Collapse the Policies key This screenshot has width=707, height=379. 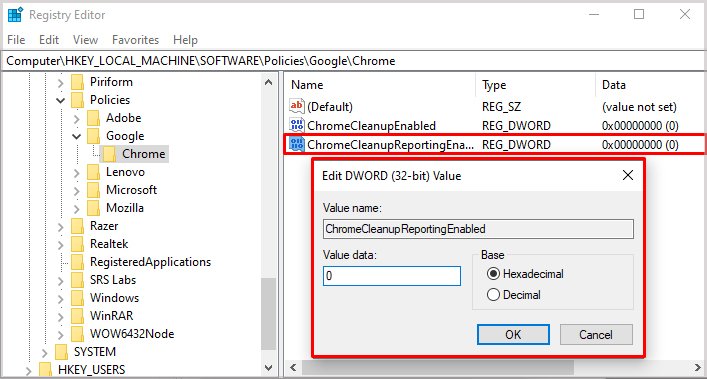click(x=60, y=100)
